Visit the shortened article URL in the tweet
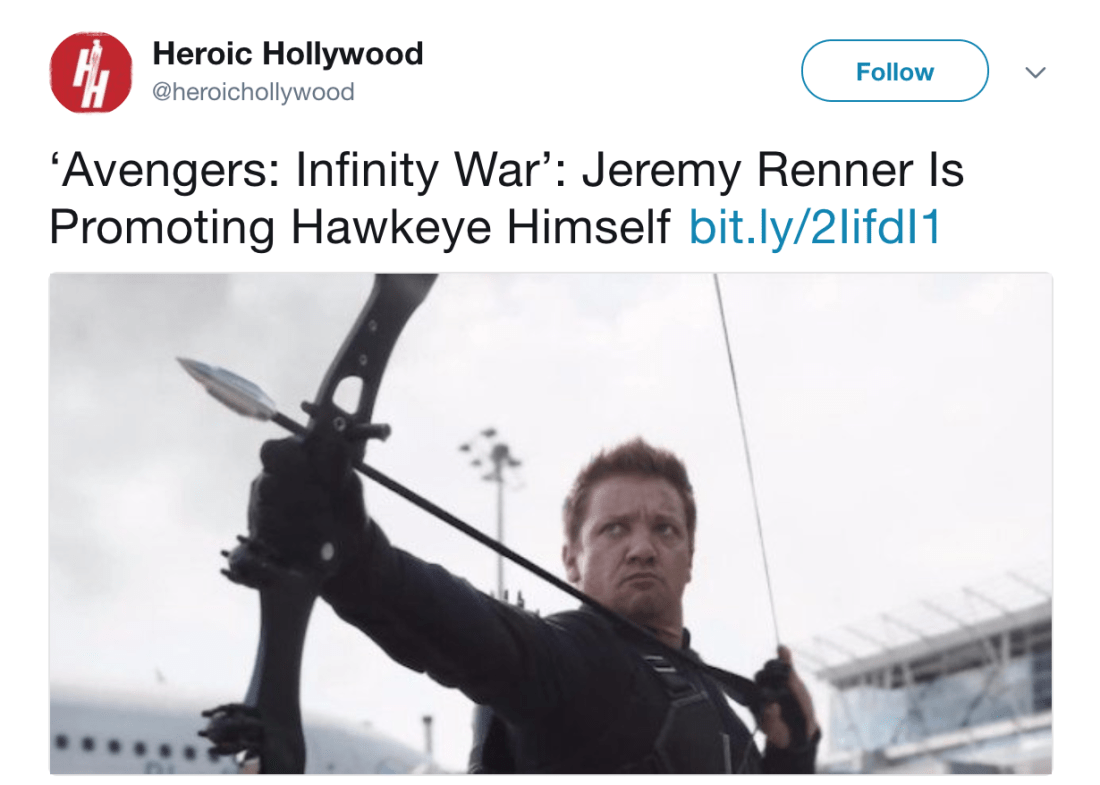The width and height of the screenshot is (1100, 785). [x=815, y=228]
